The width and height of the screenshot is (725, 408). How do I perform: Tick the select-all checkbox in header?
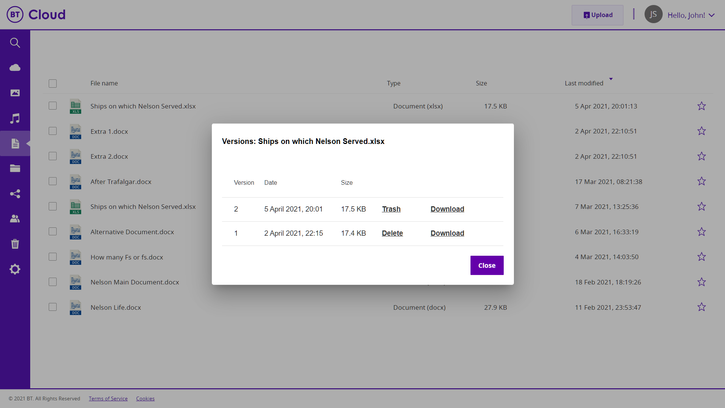click(x=53, y=84)
